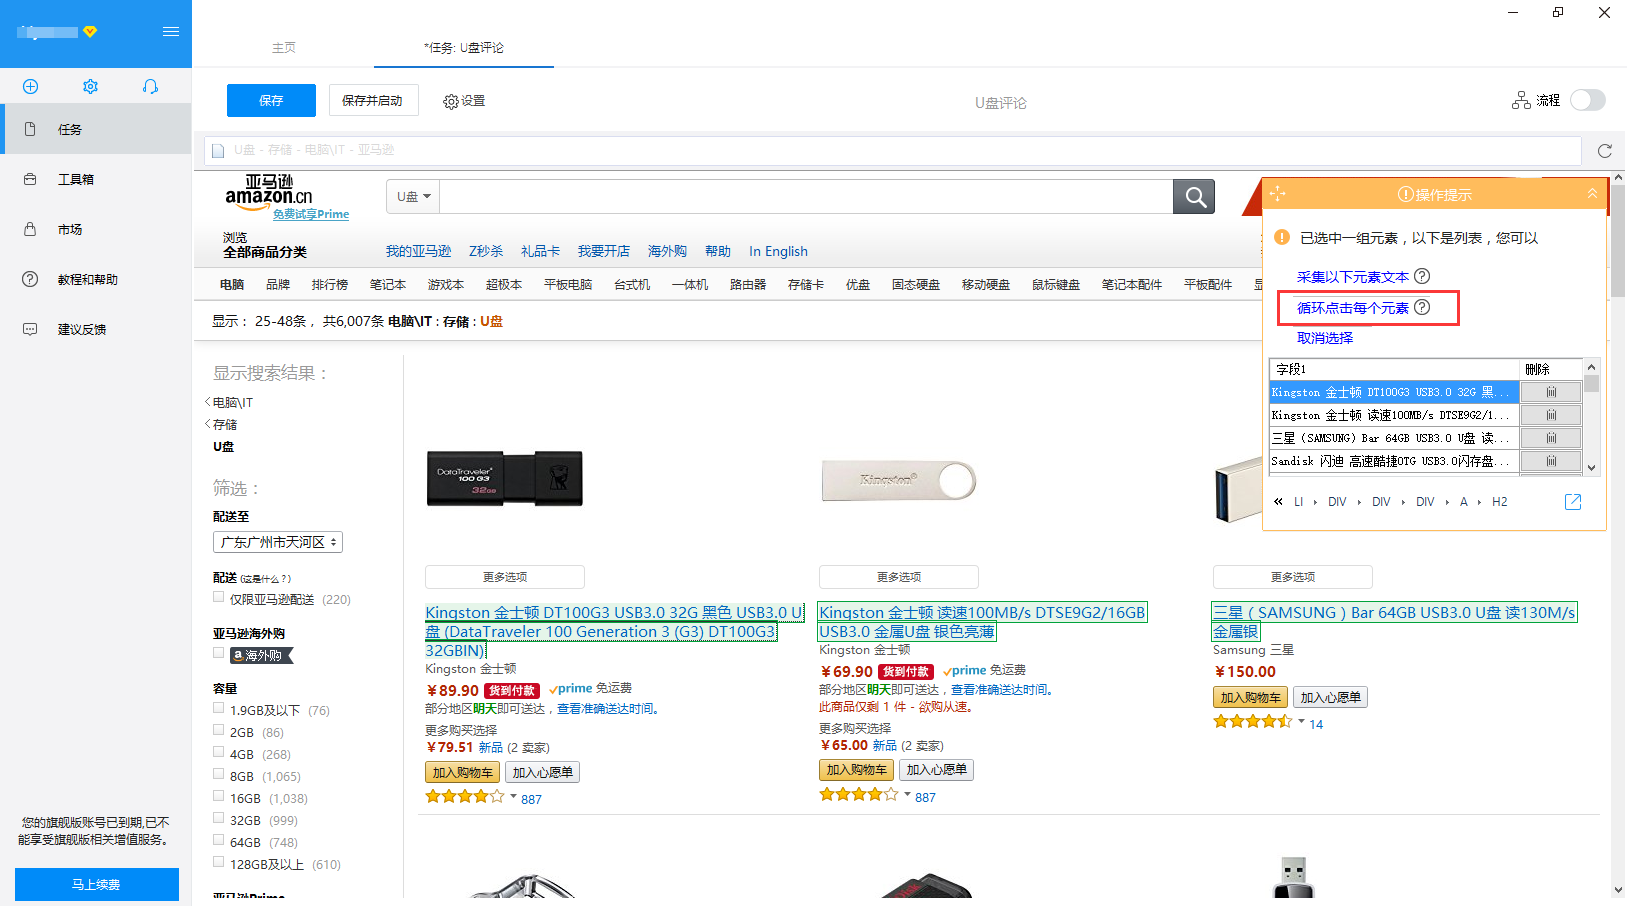Check 仅限亚马逊配送 checkbox
Viewport: 1627px width, 906px height.
(218, 597)
